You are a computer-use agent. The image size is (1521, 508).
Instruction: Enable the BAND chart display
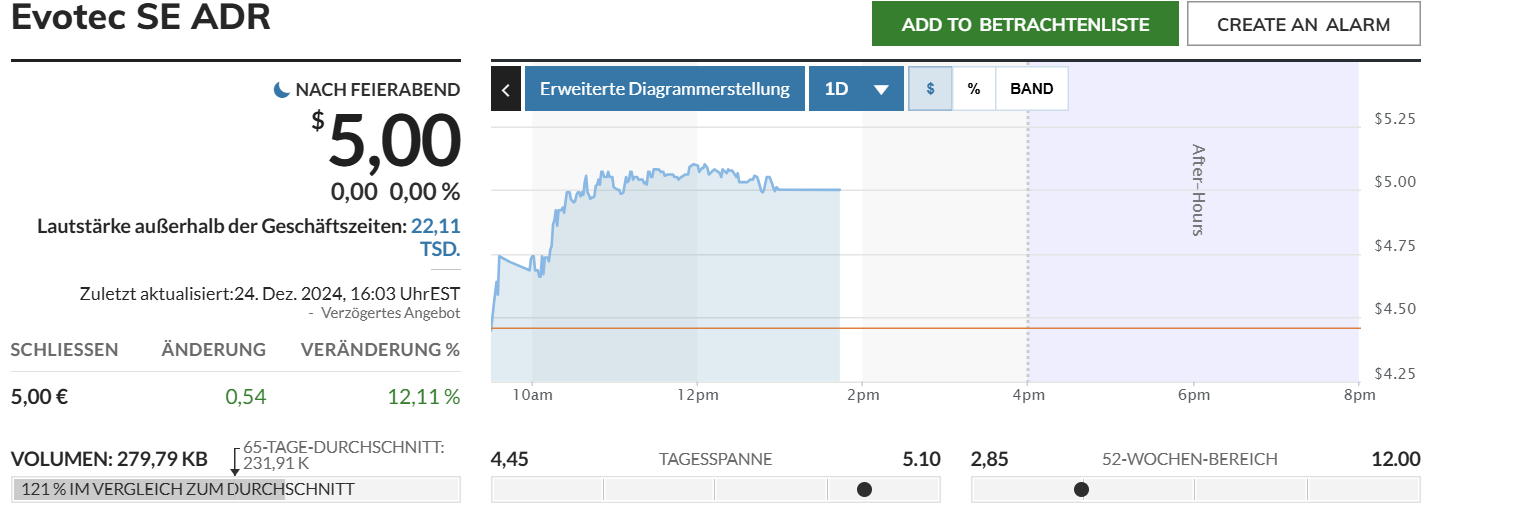pos(1031,89)
